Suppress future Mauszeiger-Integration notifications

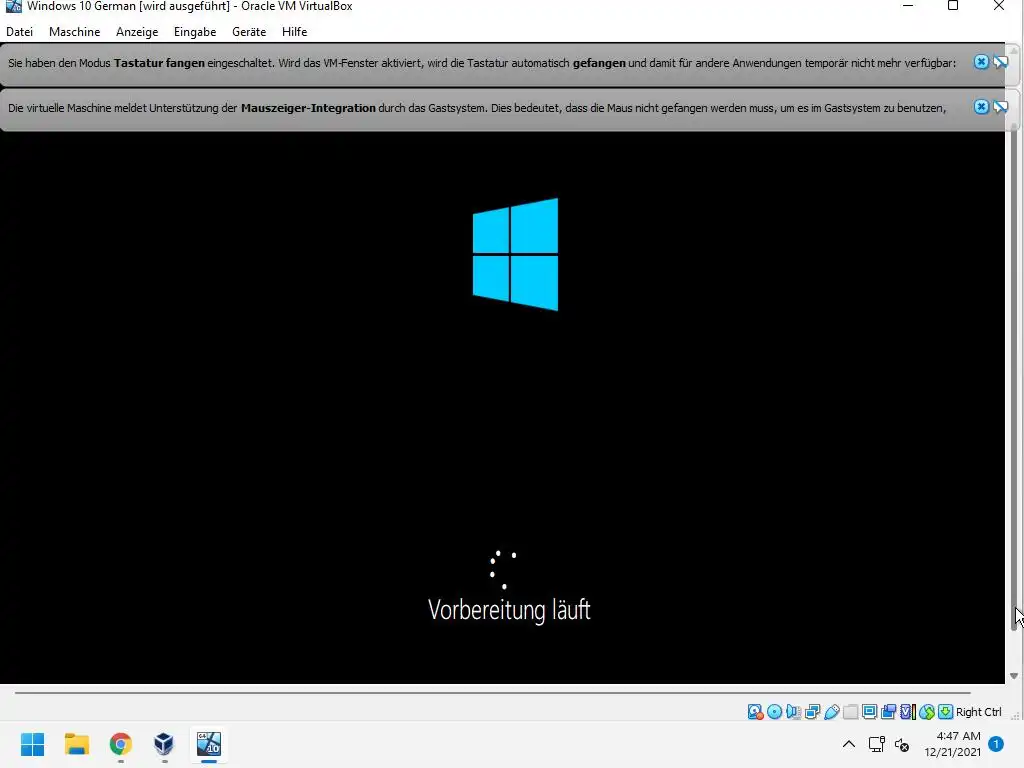click(1000, 106)
